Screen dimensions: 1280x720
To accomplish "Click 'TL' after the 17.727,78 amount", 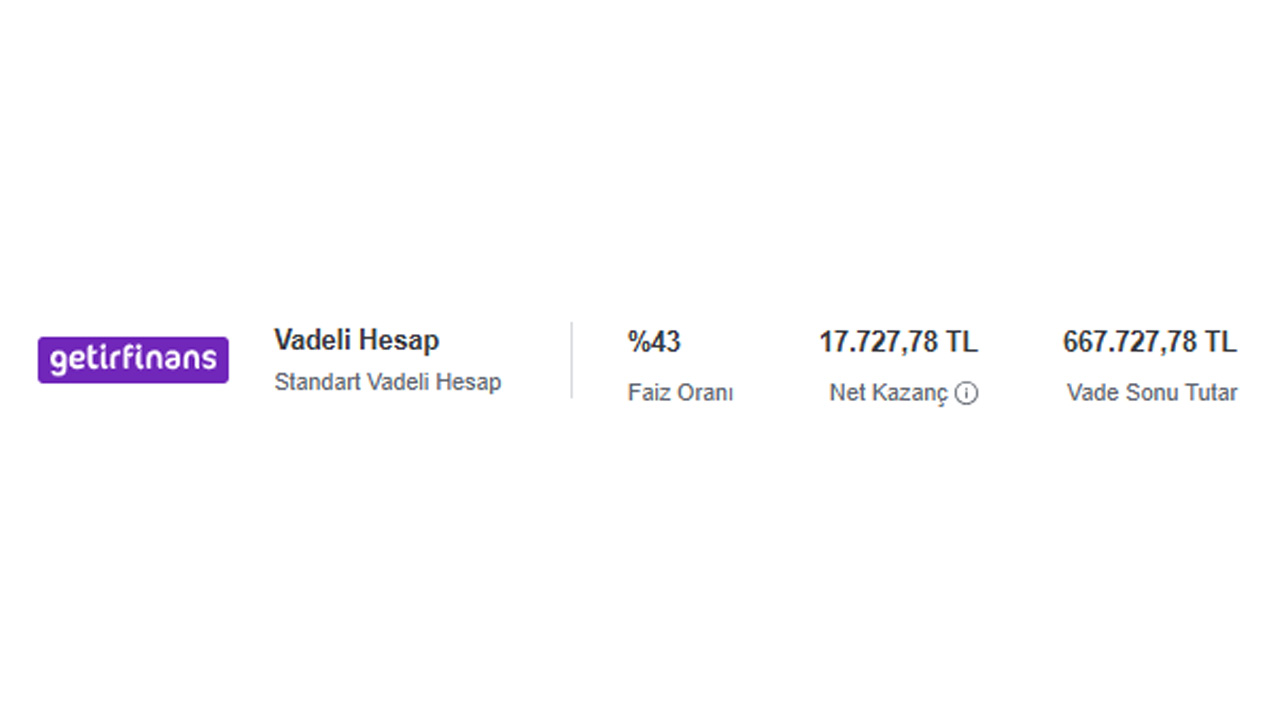I will pyautogui.click(x=962, y=342).
